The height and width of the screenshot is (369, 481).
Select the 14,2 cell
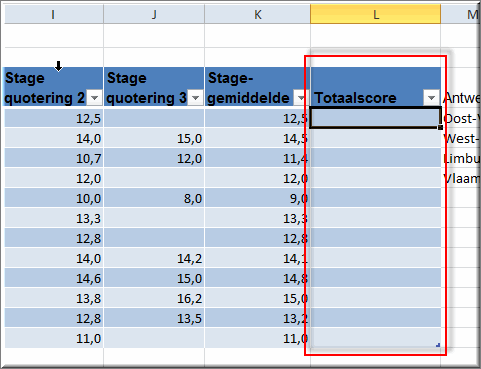[154, 258]
